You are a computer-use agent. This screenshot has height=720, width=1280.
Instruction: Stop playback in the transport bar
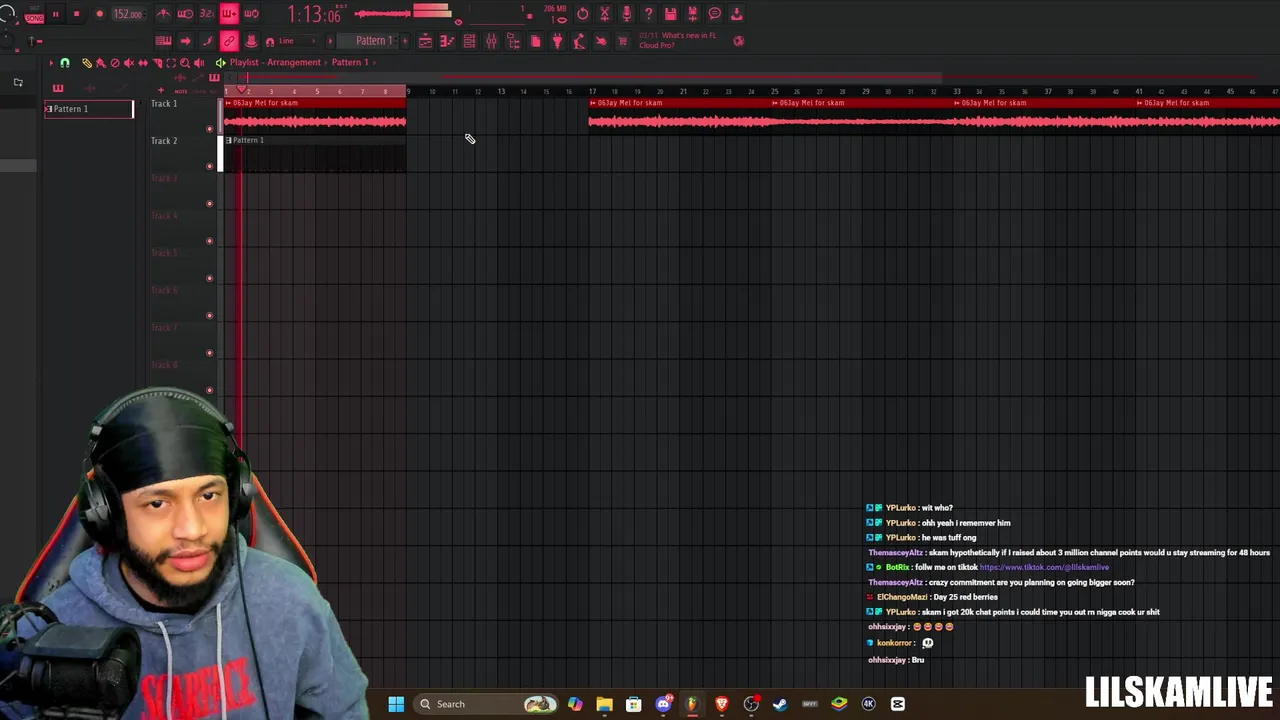[x=76, y=14]
